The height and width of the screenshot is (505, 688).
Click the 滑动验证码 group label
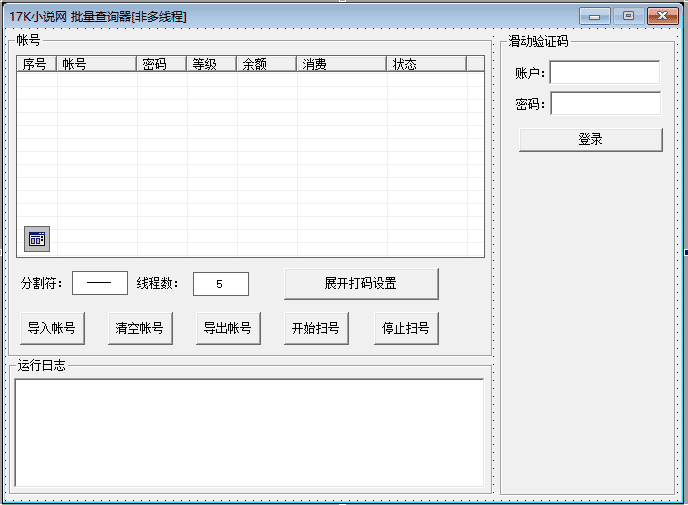pyautogui.click(x=538, y=41)
